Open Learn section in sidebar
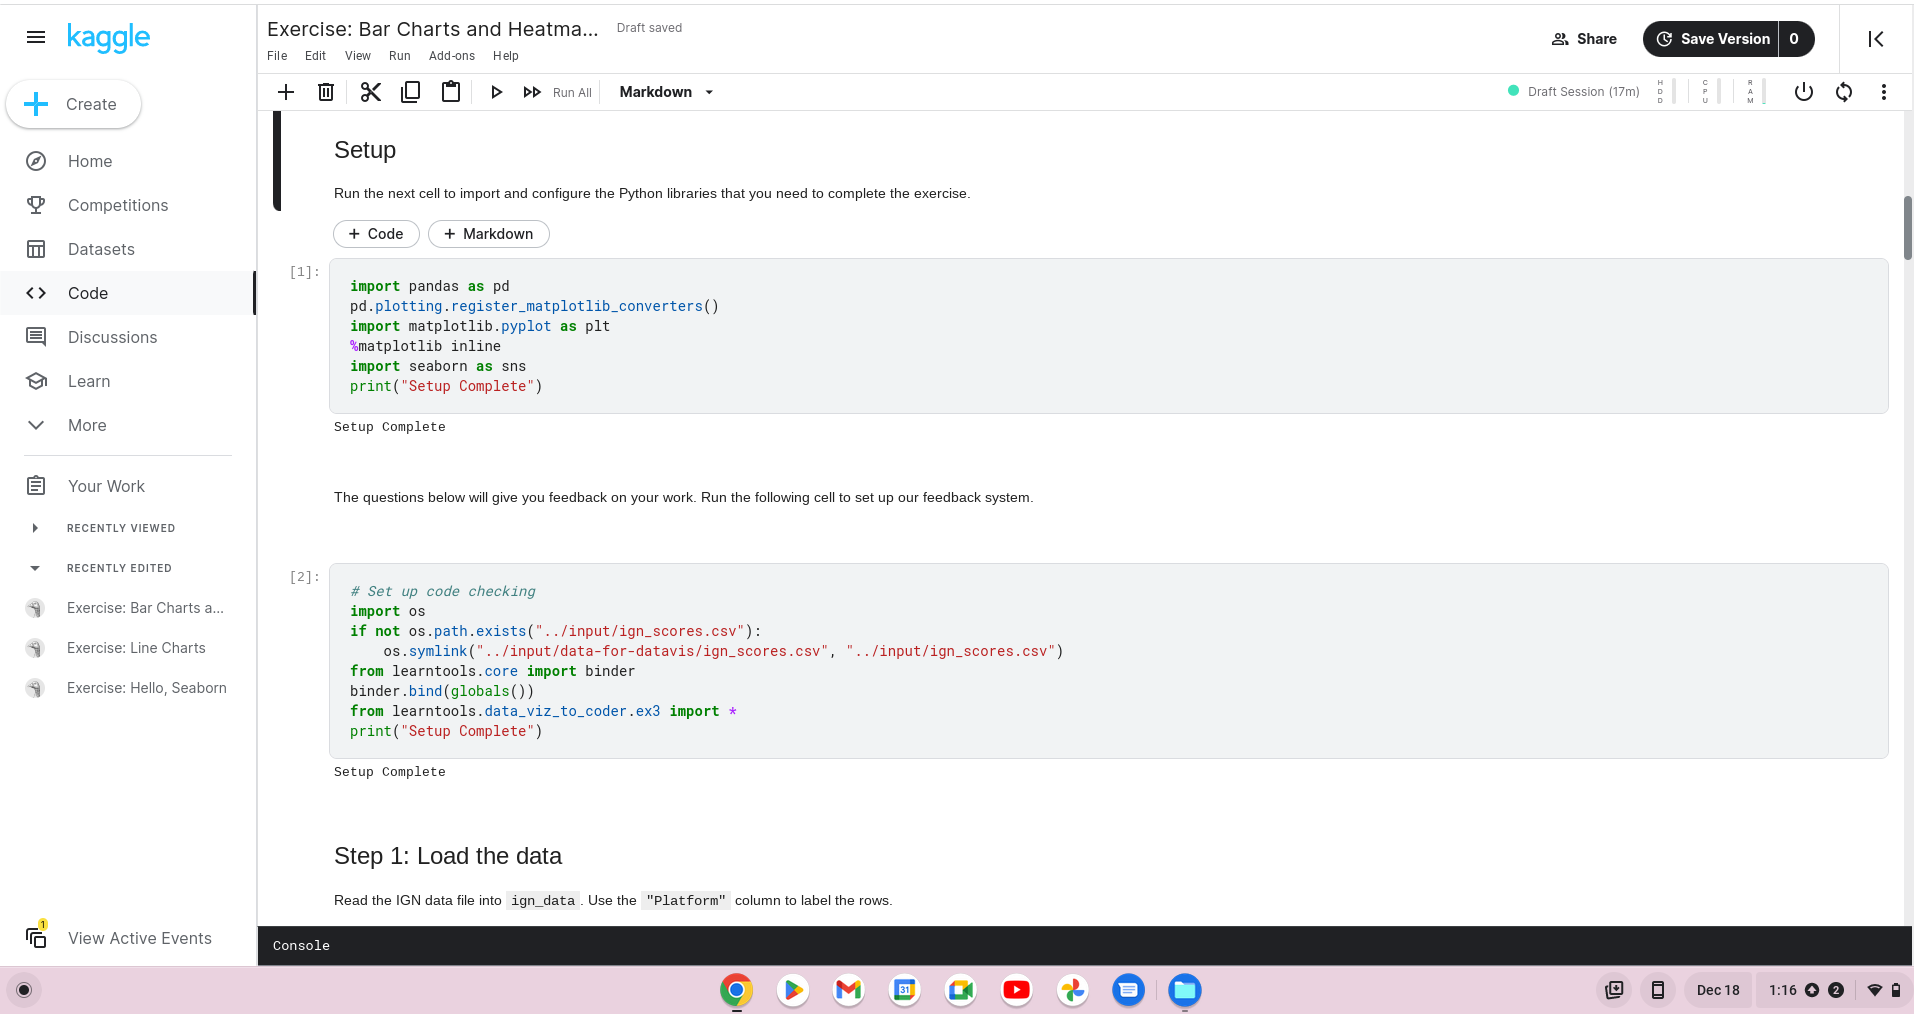Viewport: 1914px width, 1014px height. 128,381
